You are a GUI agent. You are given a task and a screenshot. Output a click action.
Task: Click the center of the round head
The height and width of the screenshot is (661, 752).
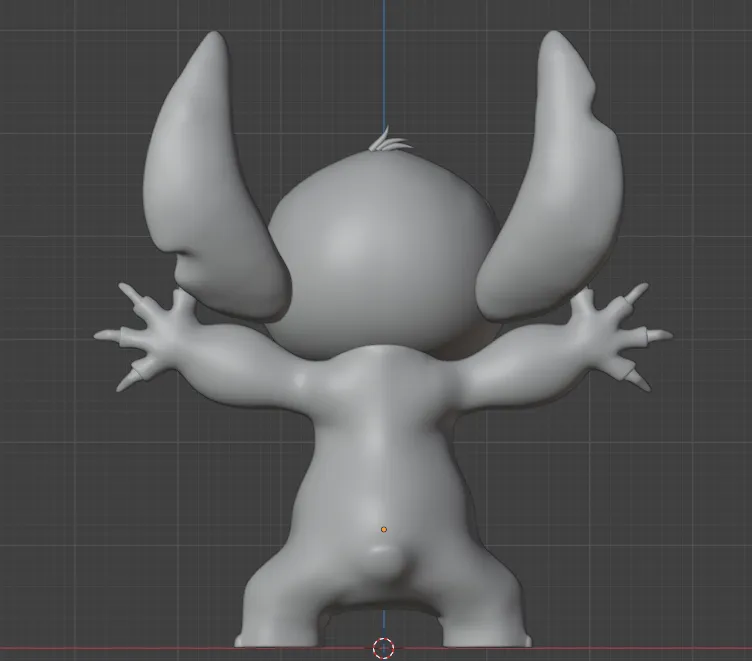383,254
